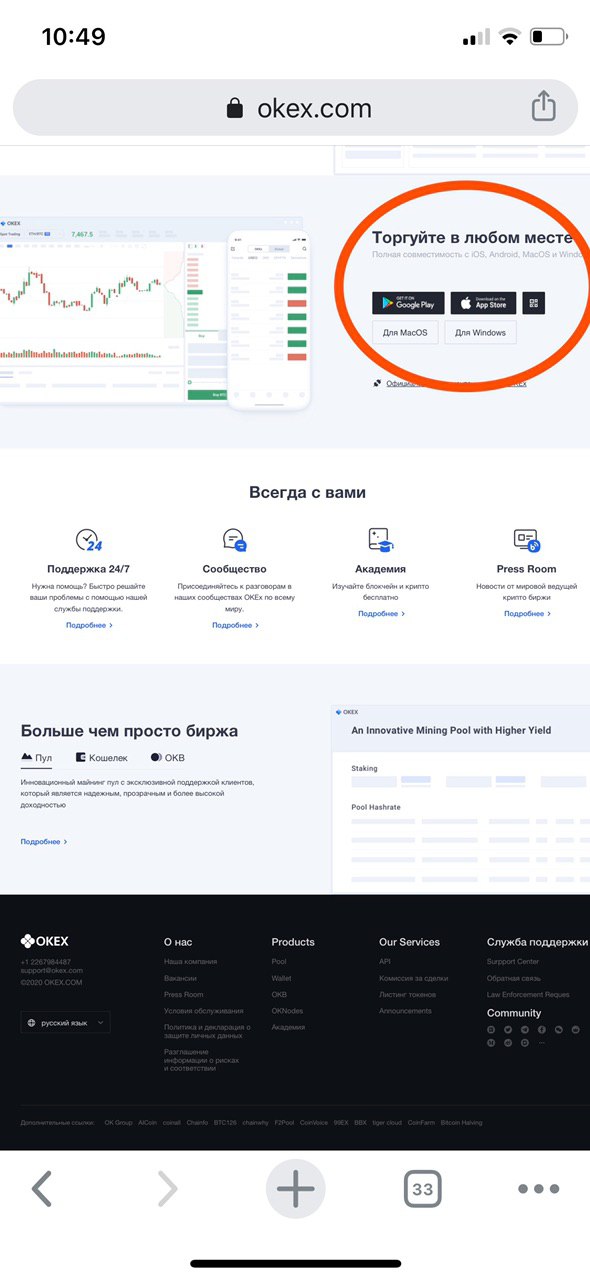The height and width of the screenshot is (1280, 590).
Task: Open a new tab with plus button
Action: coord(295,1189)
